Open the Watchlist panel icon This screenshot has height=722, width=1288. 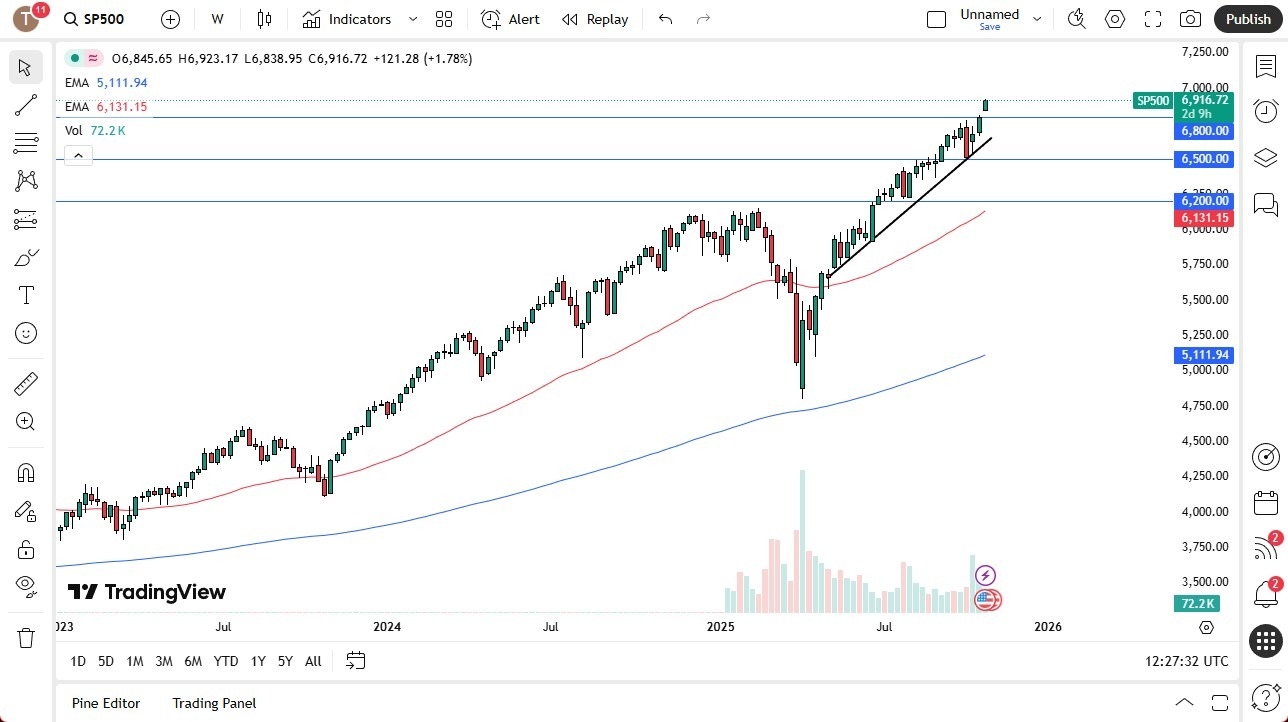(x=1265, y=64)
